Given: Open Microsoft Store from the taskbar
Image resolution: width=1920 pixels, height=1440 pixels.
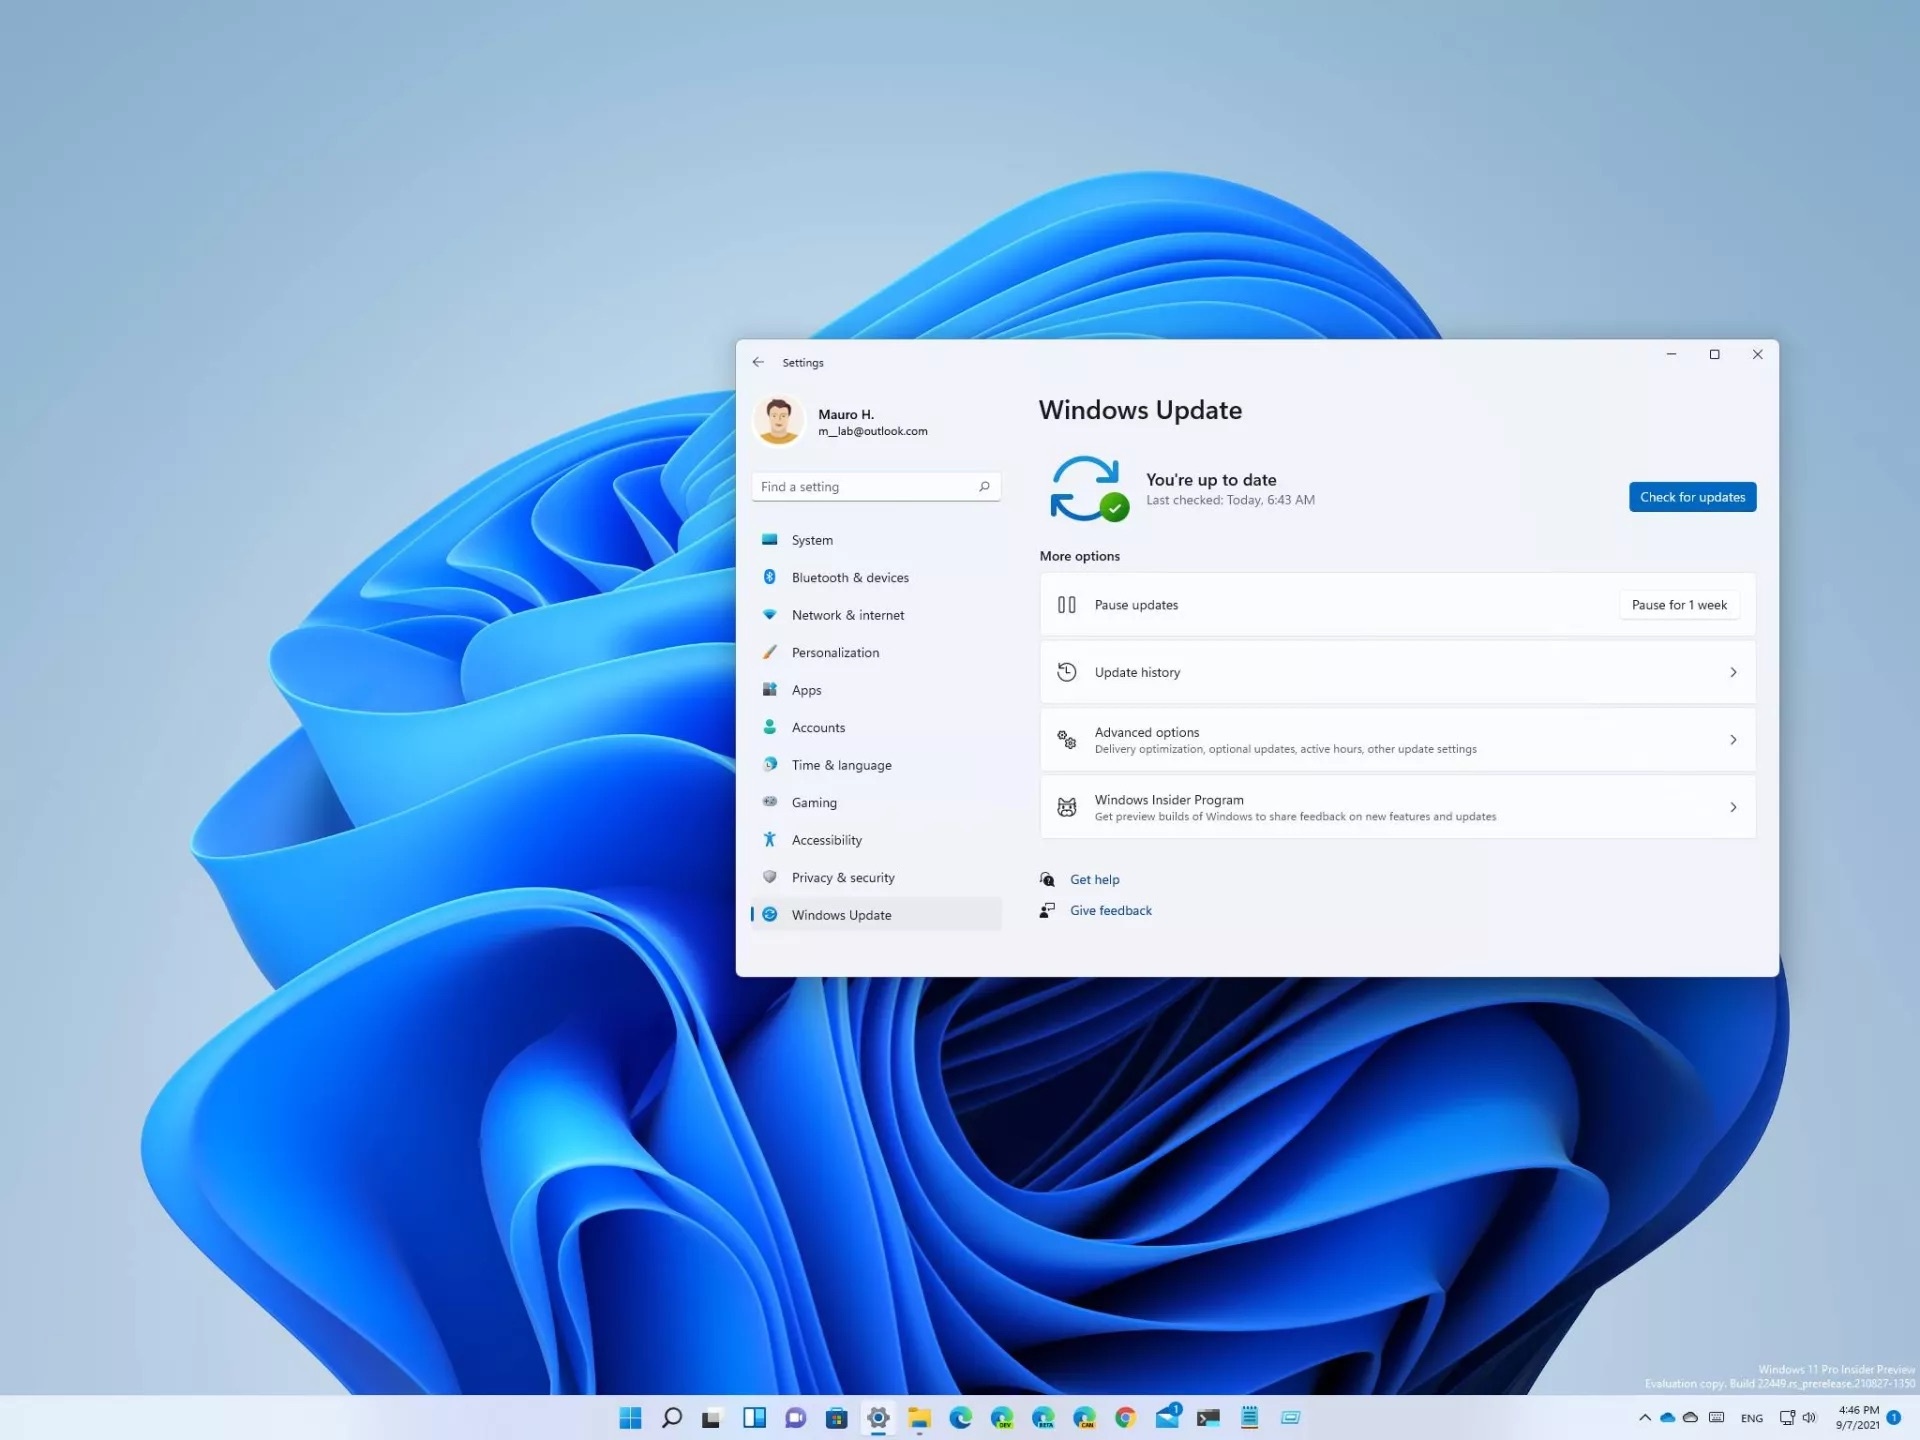Looking at the screenshot, I should [837, 1417].
